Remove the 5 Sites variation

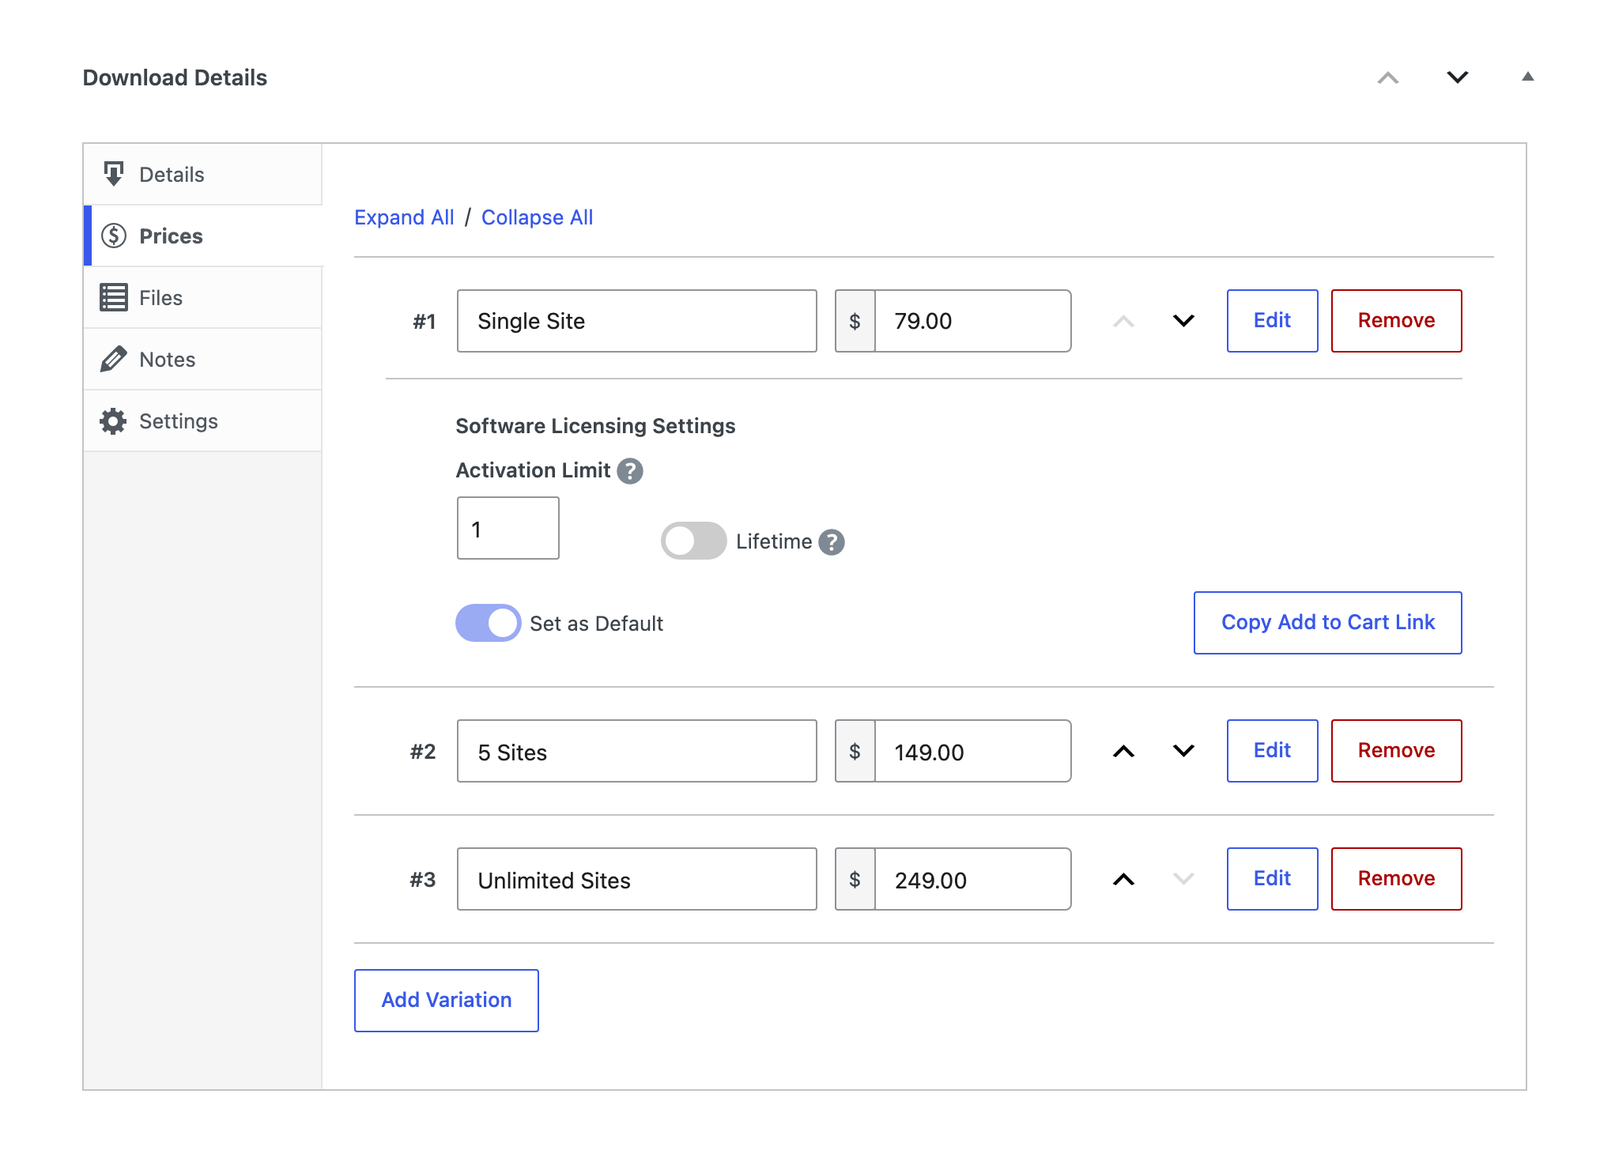pyautogui.click(x=1396, y=751)
